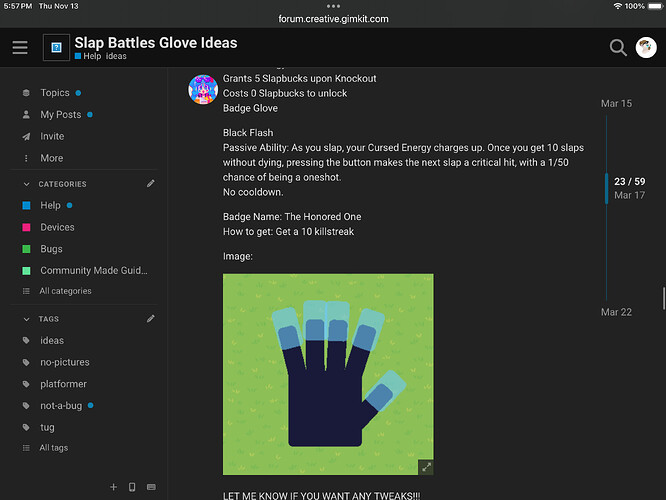The width and height of the screenshot is (666, 500).
Task: Open Topics in the sidebar
Action: [54, 93]
